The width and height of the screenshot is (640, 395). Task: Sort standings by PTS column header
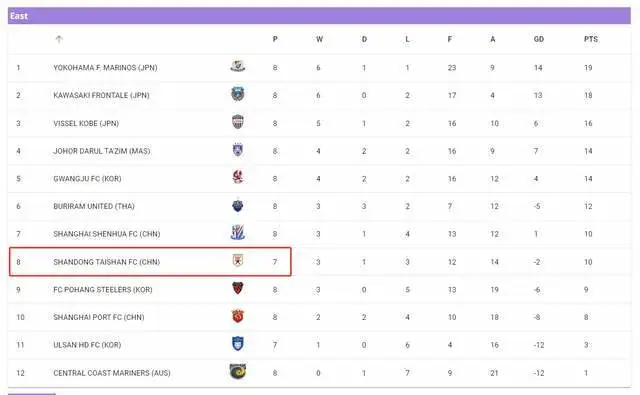tap(591, 39)
